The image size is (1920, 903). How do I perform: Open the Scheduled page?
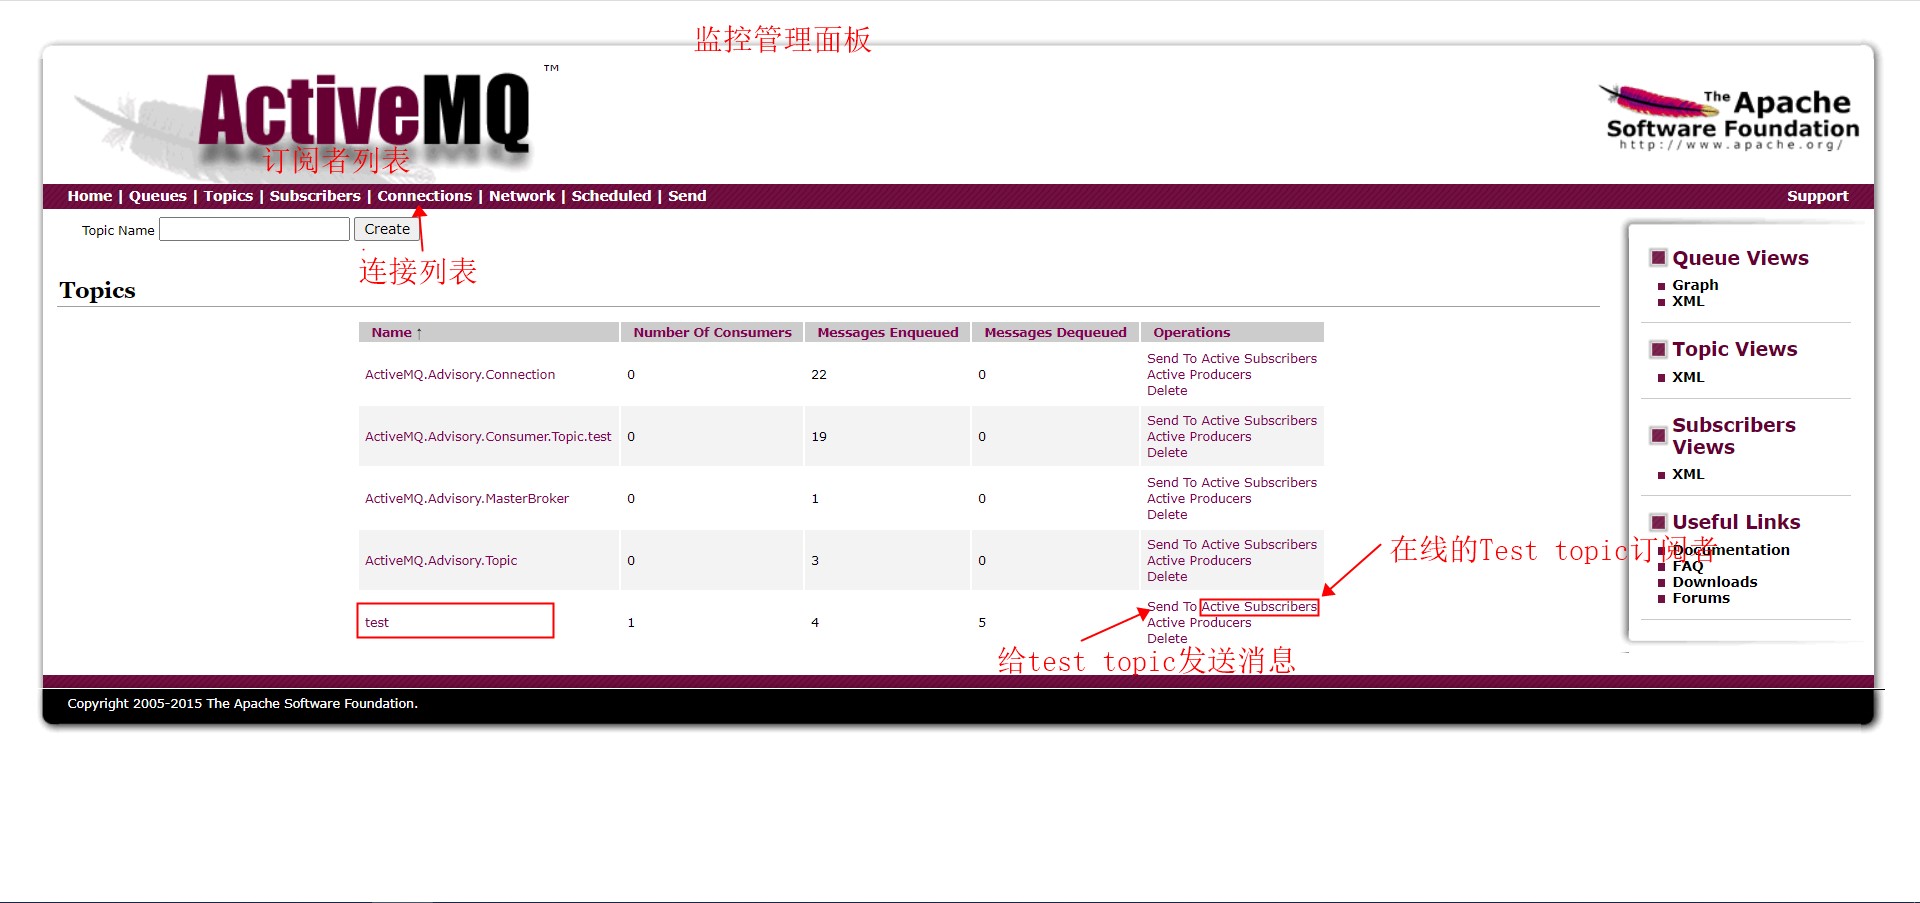(611, 196)
